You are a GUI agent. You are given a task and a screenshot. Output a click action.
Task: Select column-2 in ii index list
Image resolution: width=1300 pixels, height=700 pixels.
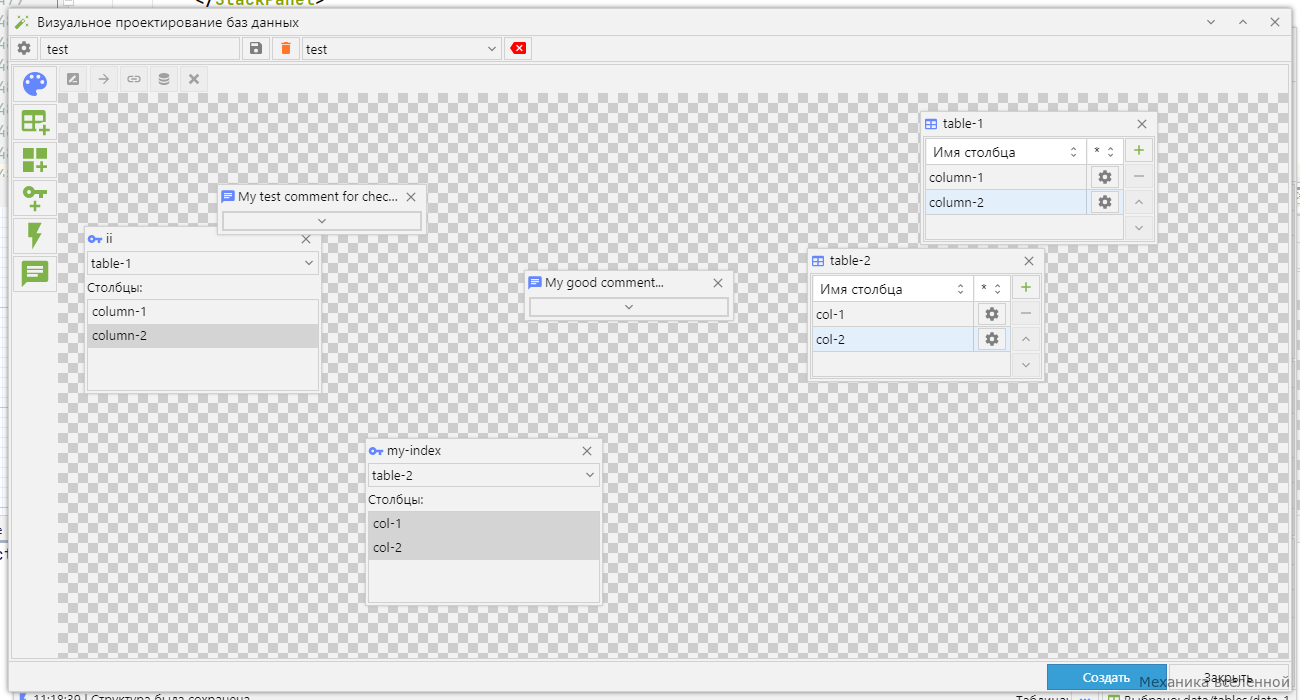203,336
